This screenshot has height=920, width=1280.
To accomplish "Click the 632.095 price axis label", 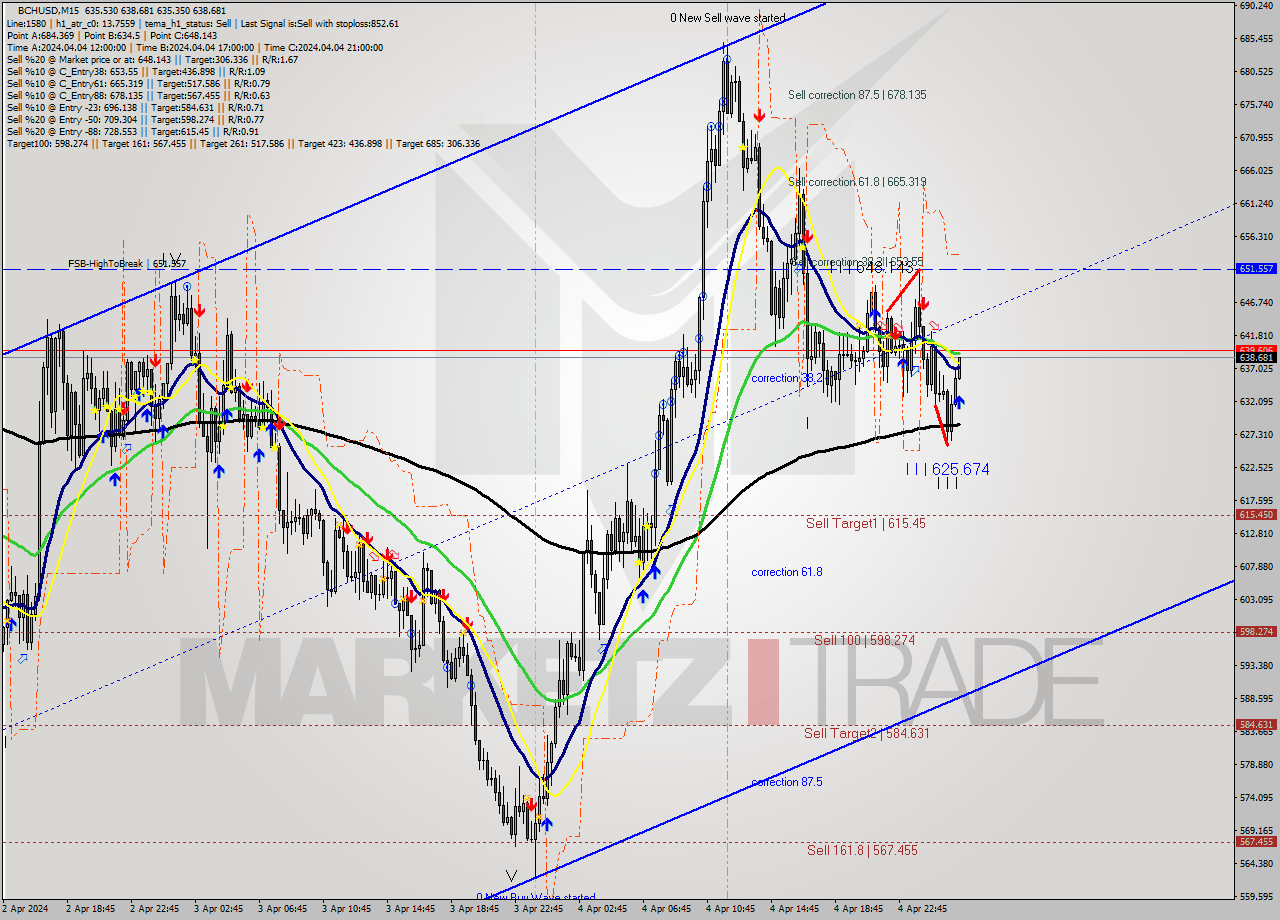I will tap(1256, 401).
